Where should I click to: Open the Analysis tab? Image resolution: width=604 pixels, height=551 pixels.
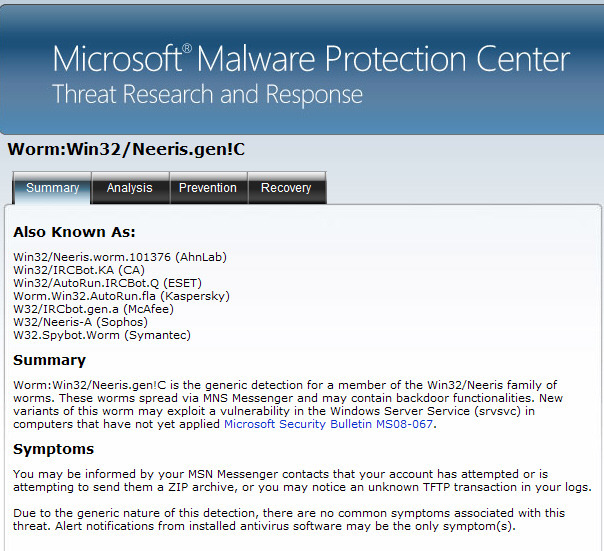pos(130,188)
